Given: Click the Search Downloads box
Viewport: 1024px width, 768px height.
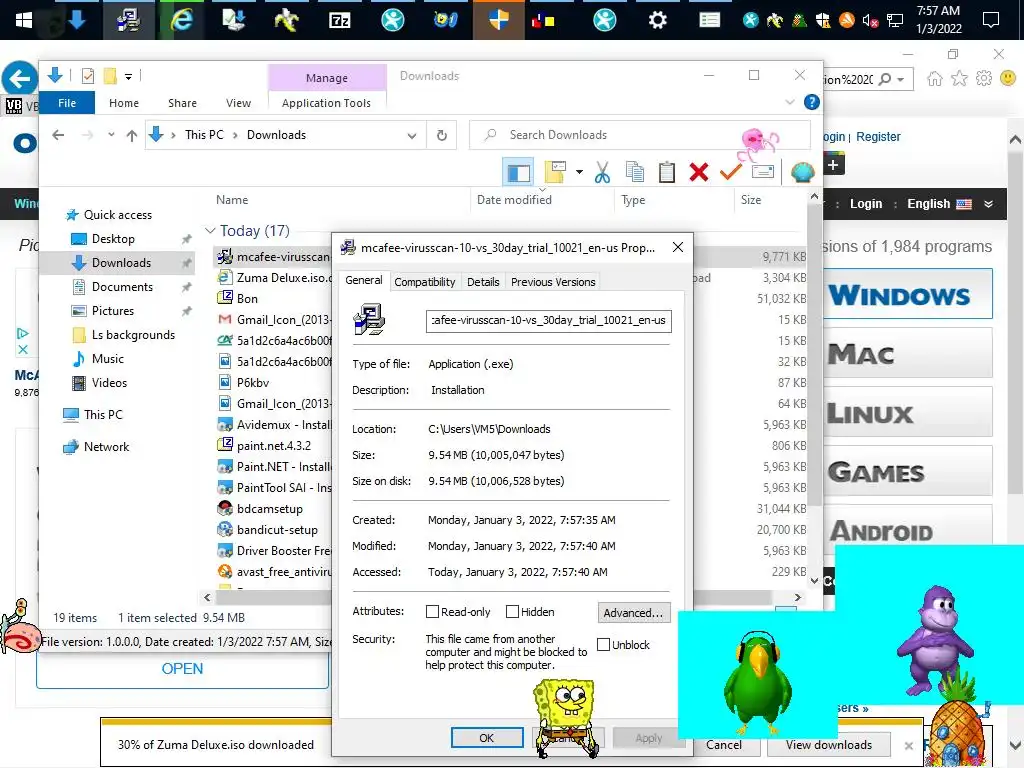Looking at the screenshot, I should [x=640, y=135].
